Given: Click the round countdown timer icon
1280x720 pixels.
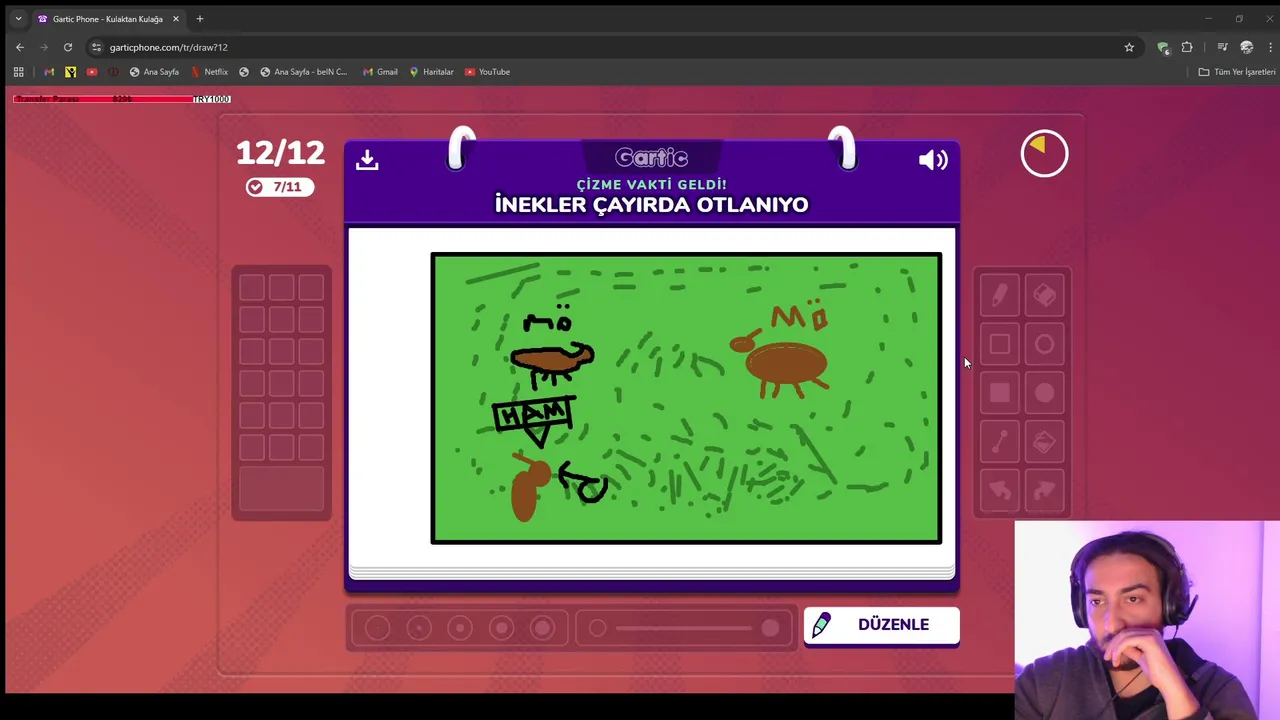Looking at the screenshot, I should tap(1044, 153).
